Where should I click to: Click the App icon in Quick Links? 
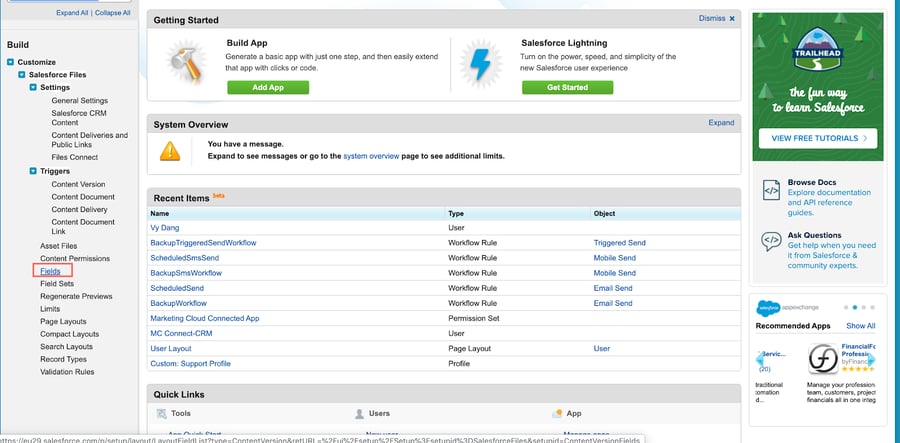(557, 413)
